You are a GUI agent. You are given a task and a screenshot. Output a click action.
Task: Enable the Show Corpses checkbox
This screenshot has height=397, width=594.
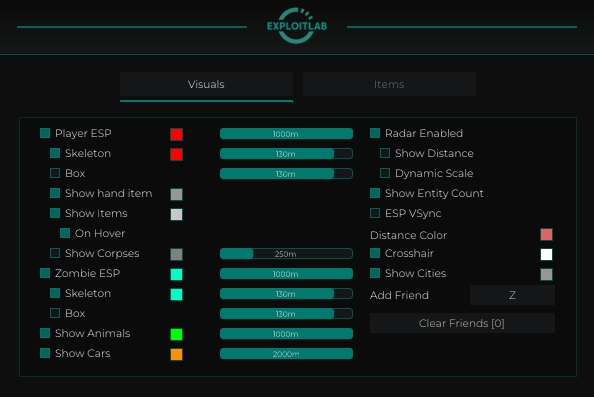point(55,253)
